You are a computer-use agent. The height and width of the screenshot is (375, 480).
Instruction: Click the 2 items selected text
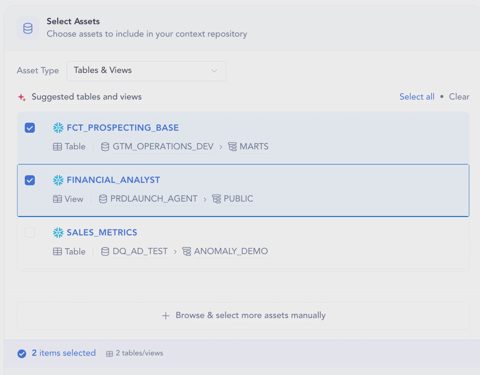pyautogui.click(x=64, y=353)
